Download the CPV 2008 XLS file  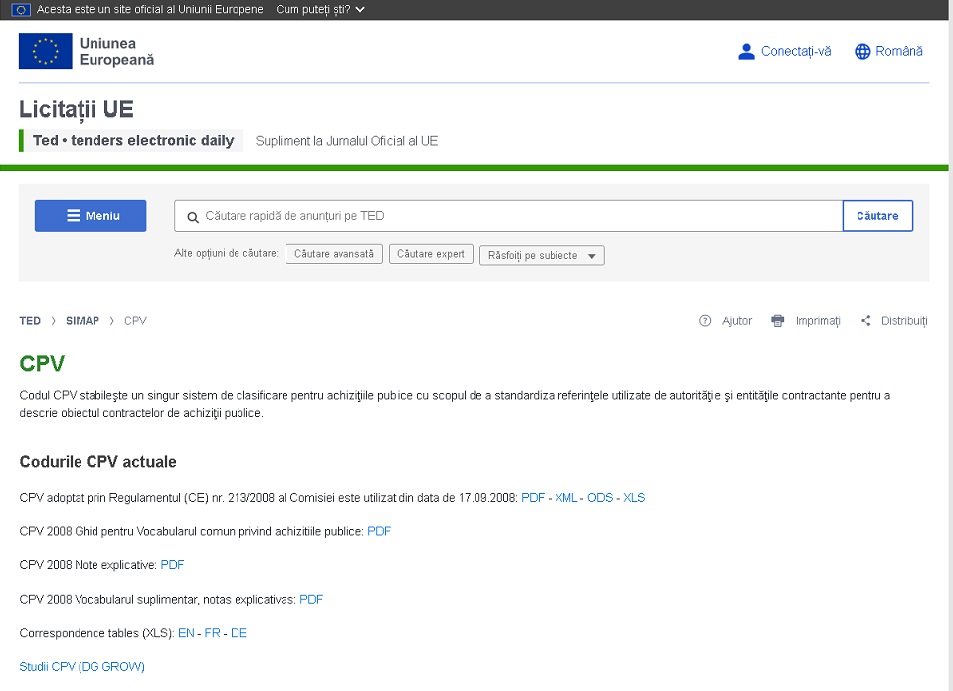pyautogui.click(x=634, y=498)
